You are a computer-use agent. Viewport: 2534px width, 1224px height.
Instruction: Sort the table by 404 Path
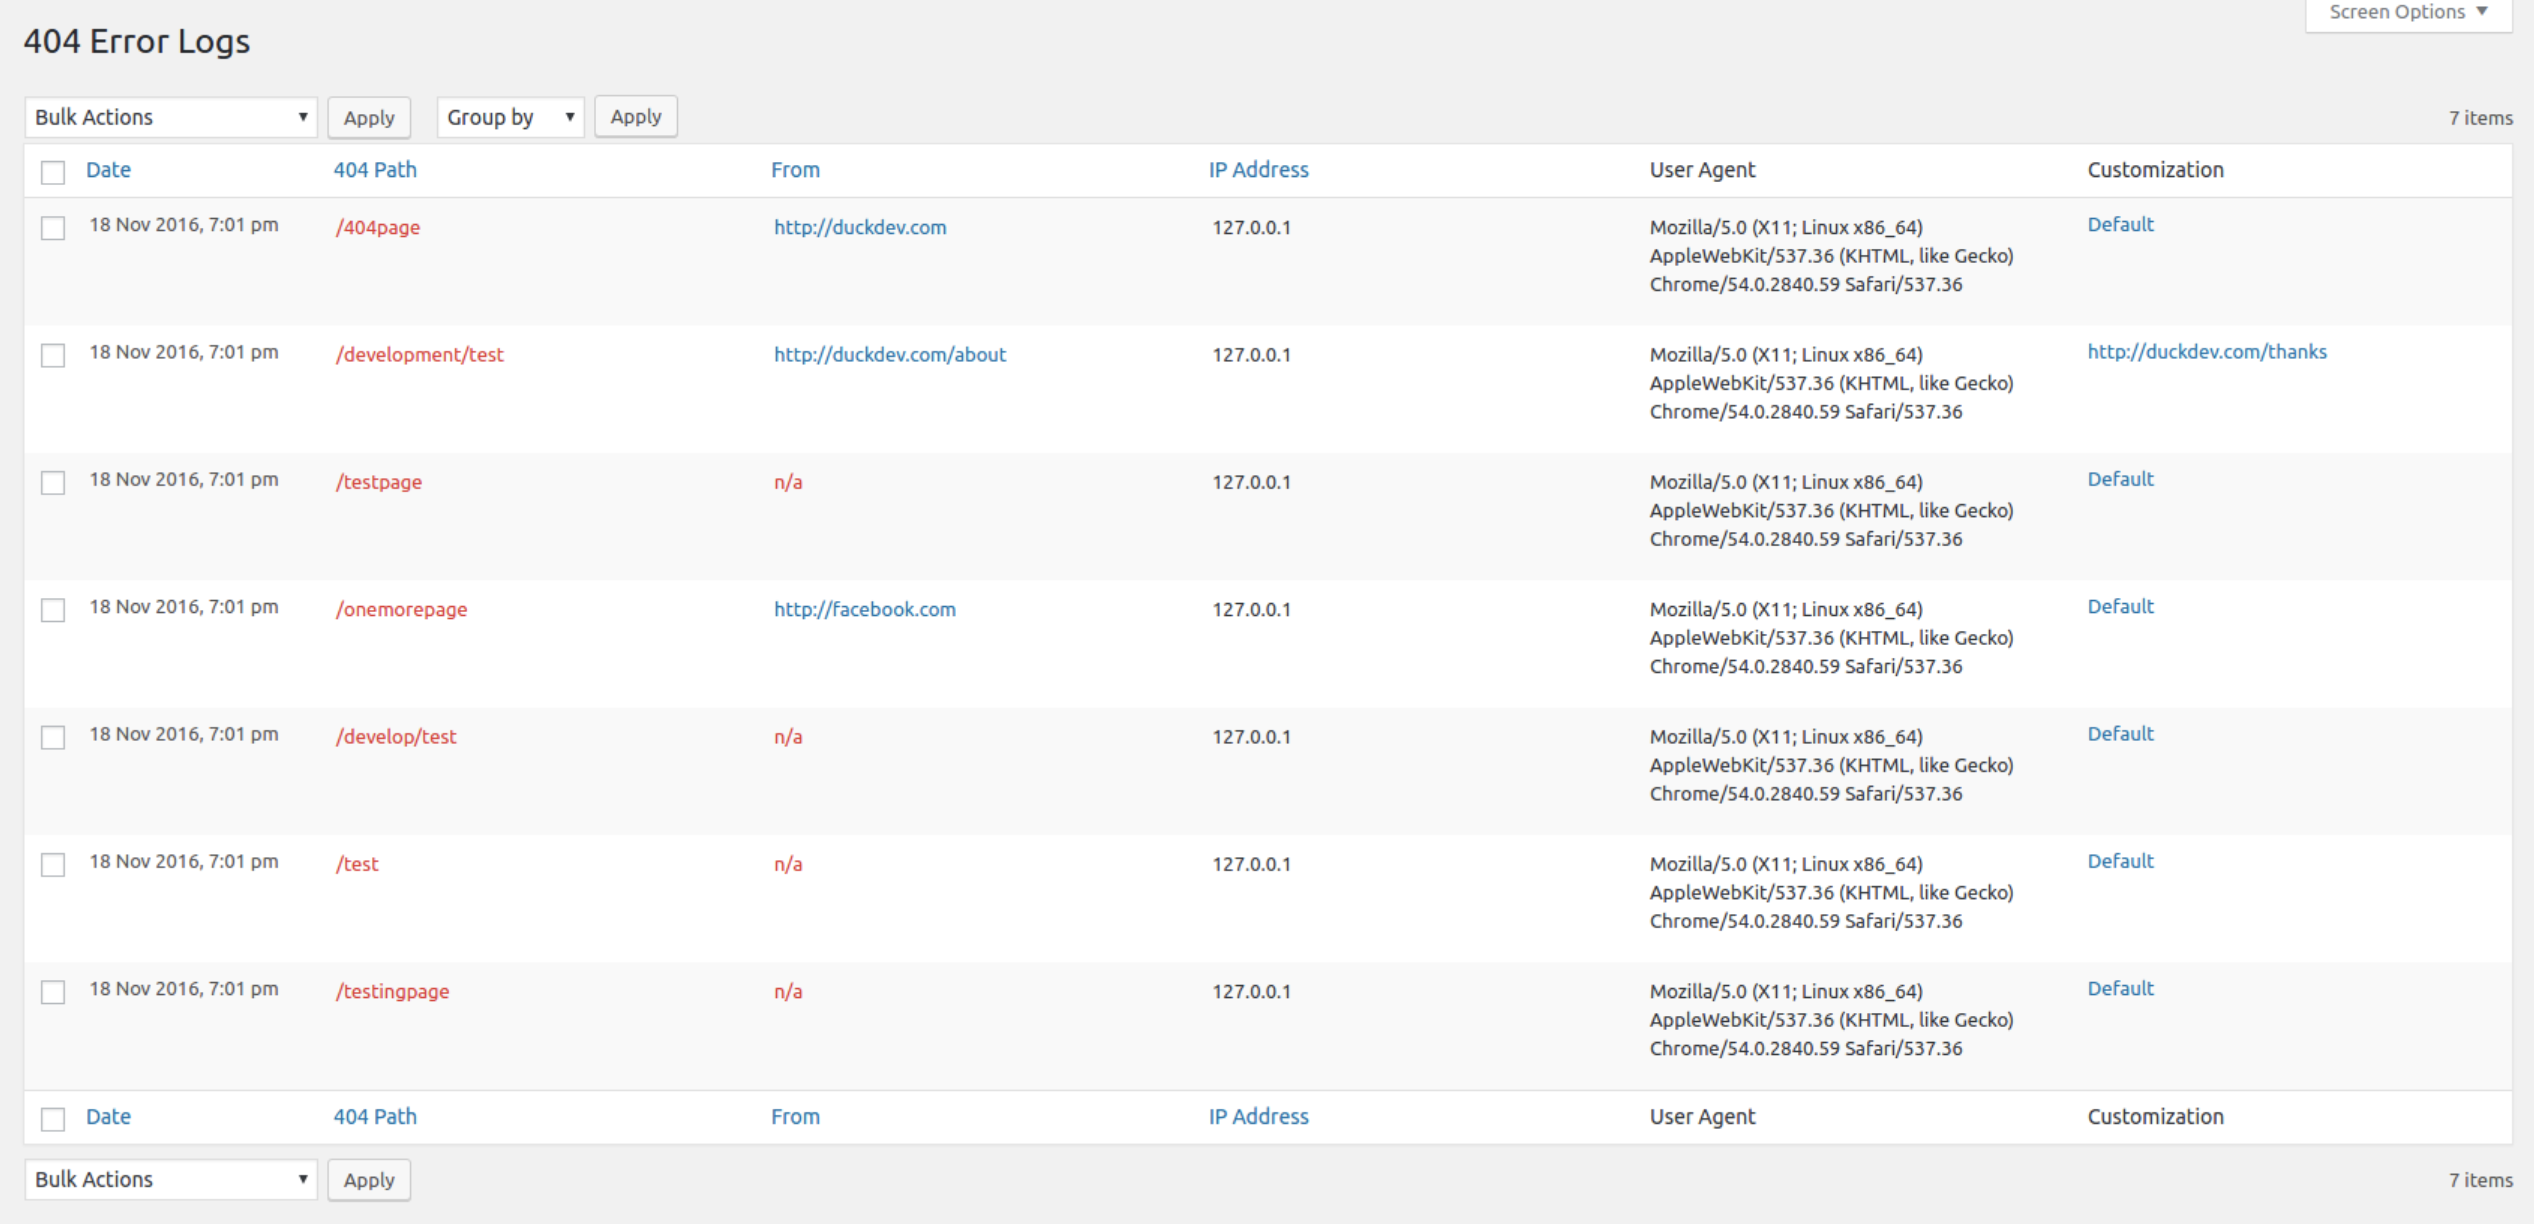(x=375, y=170)
